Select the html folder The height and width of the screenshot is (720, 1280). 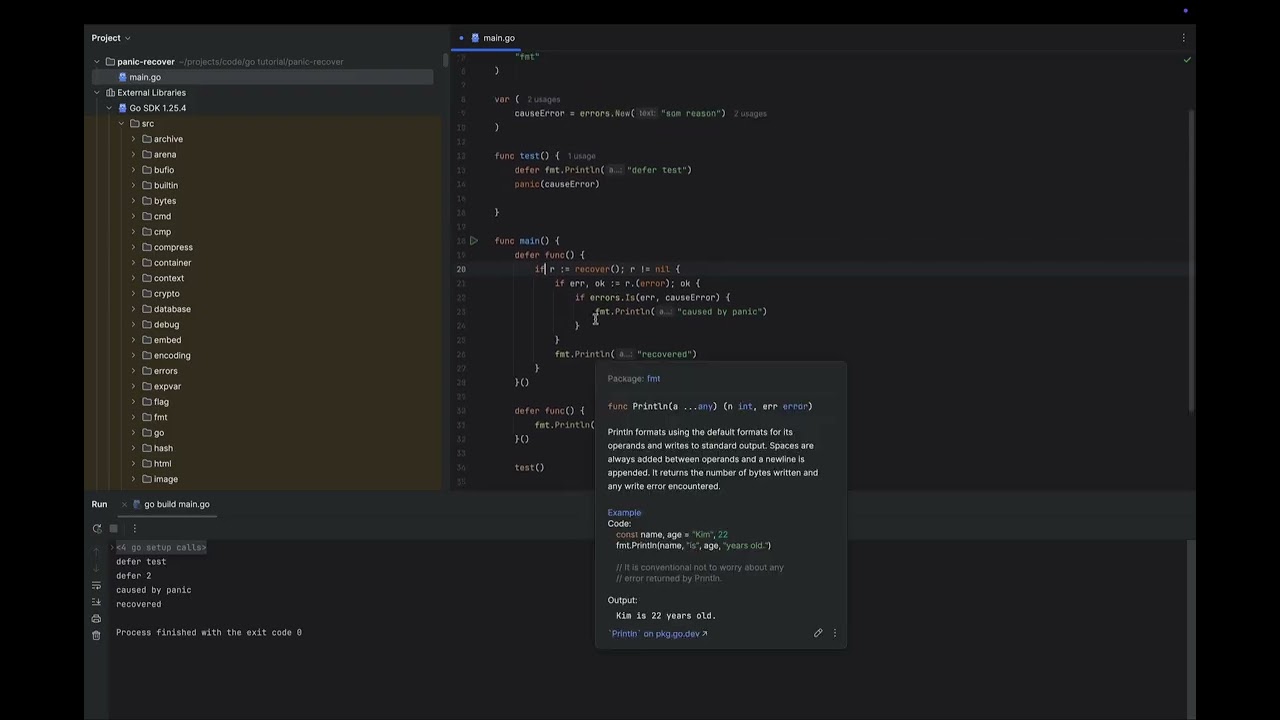(162, 464)
